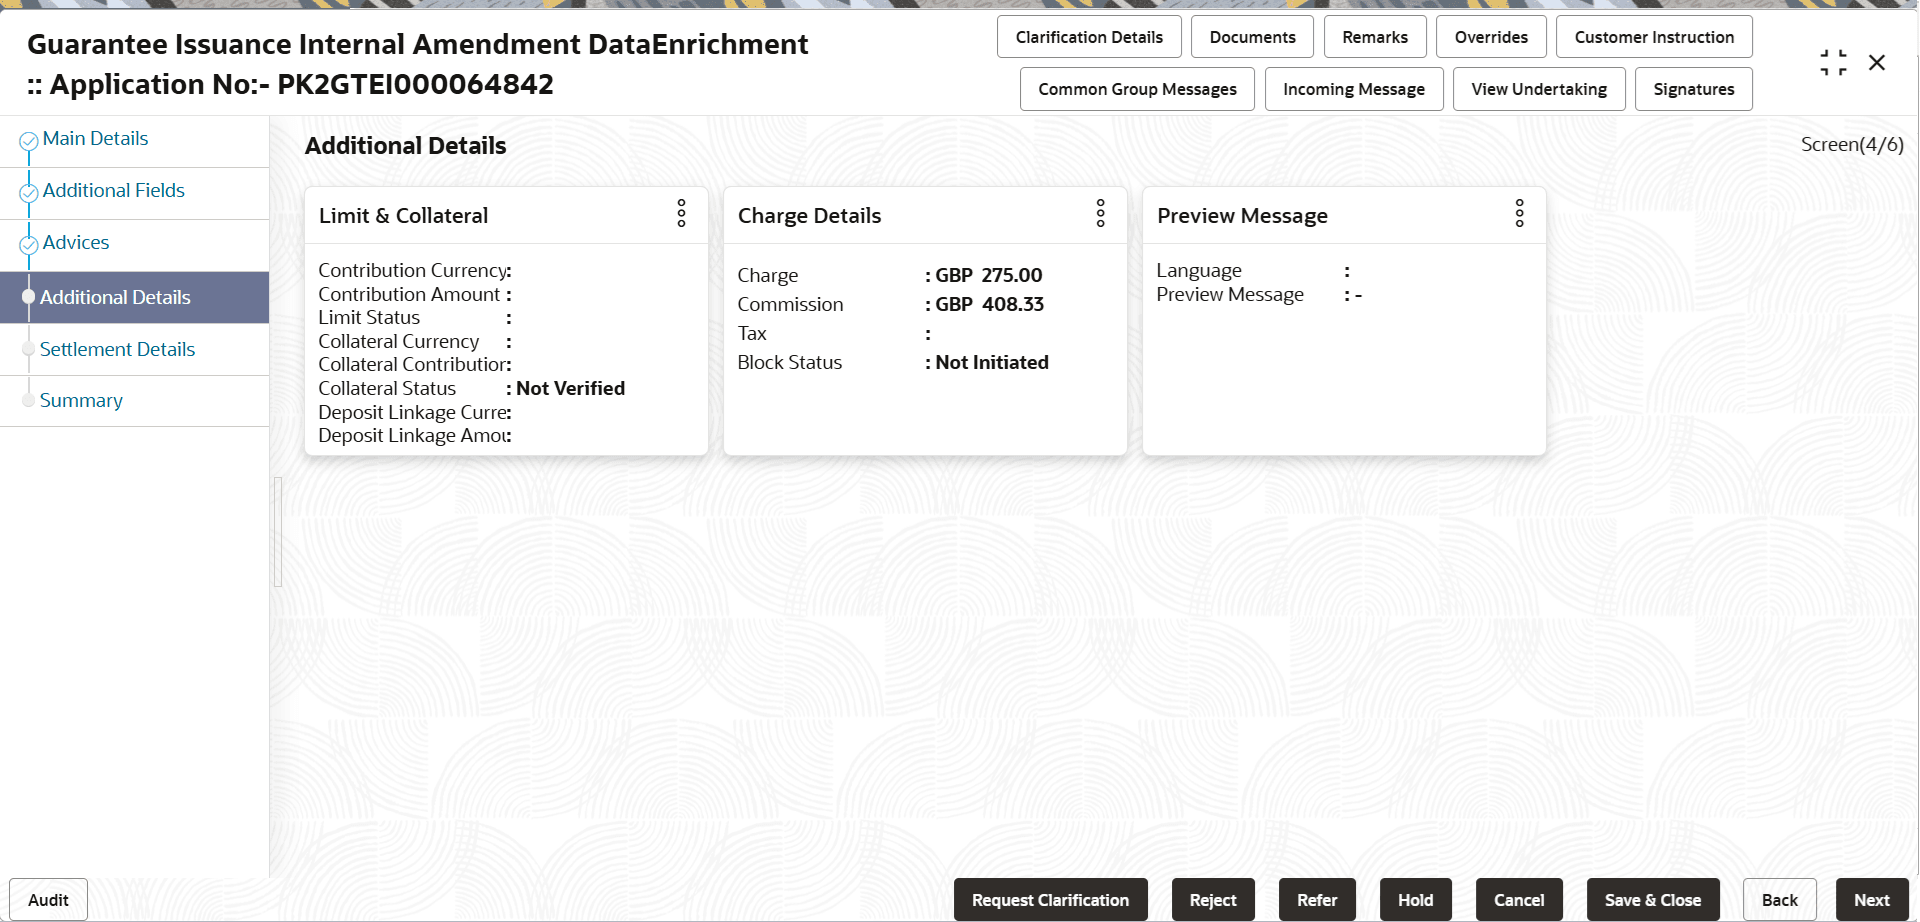The image size is (1920, 922).
Task: Click the Advices completed step icon
Action: pos(29,245)
